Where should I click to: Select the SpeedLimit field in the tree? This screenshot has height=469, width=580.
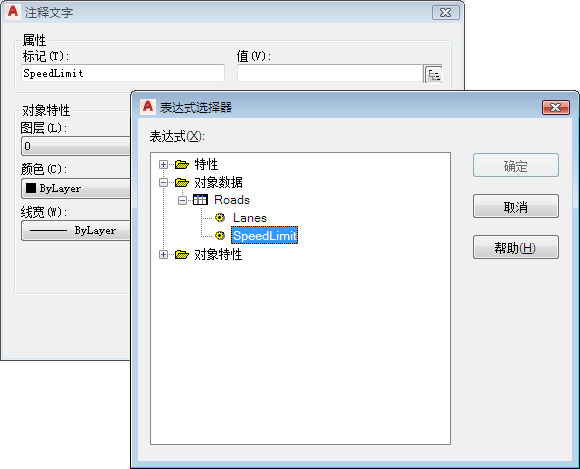pyautogui.click(x=264, y=235)
